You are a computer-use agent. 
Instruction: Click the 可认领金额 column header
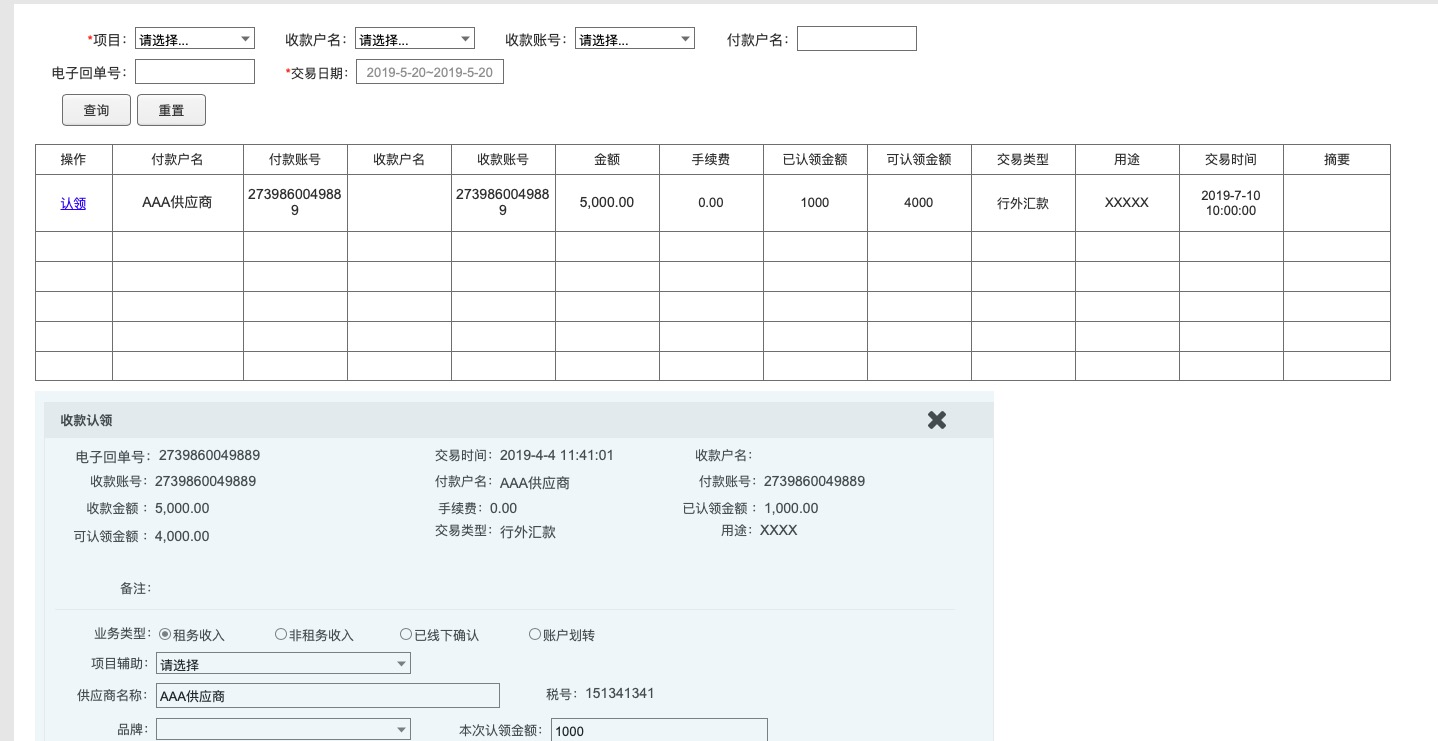point(919,160)
